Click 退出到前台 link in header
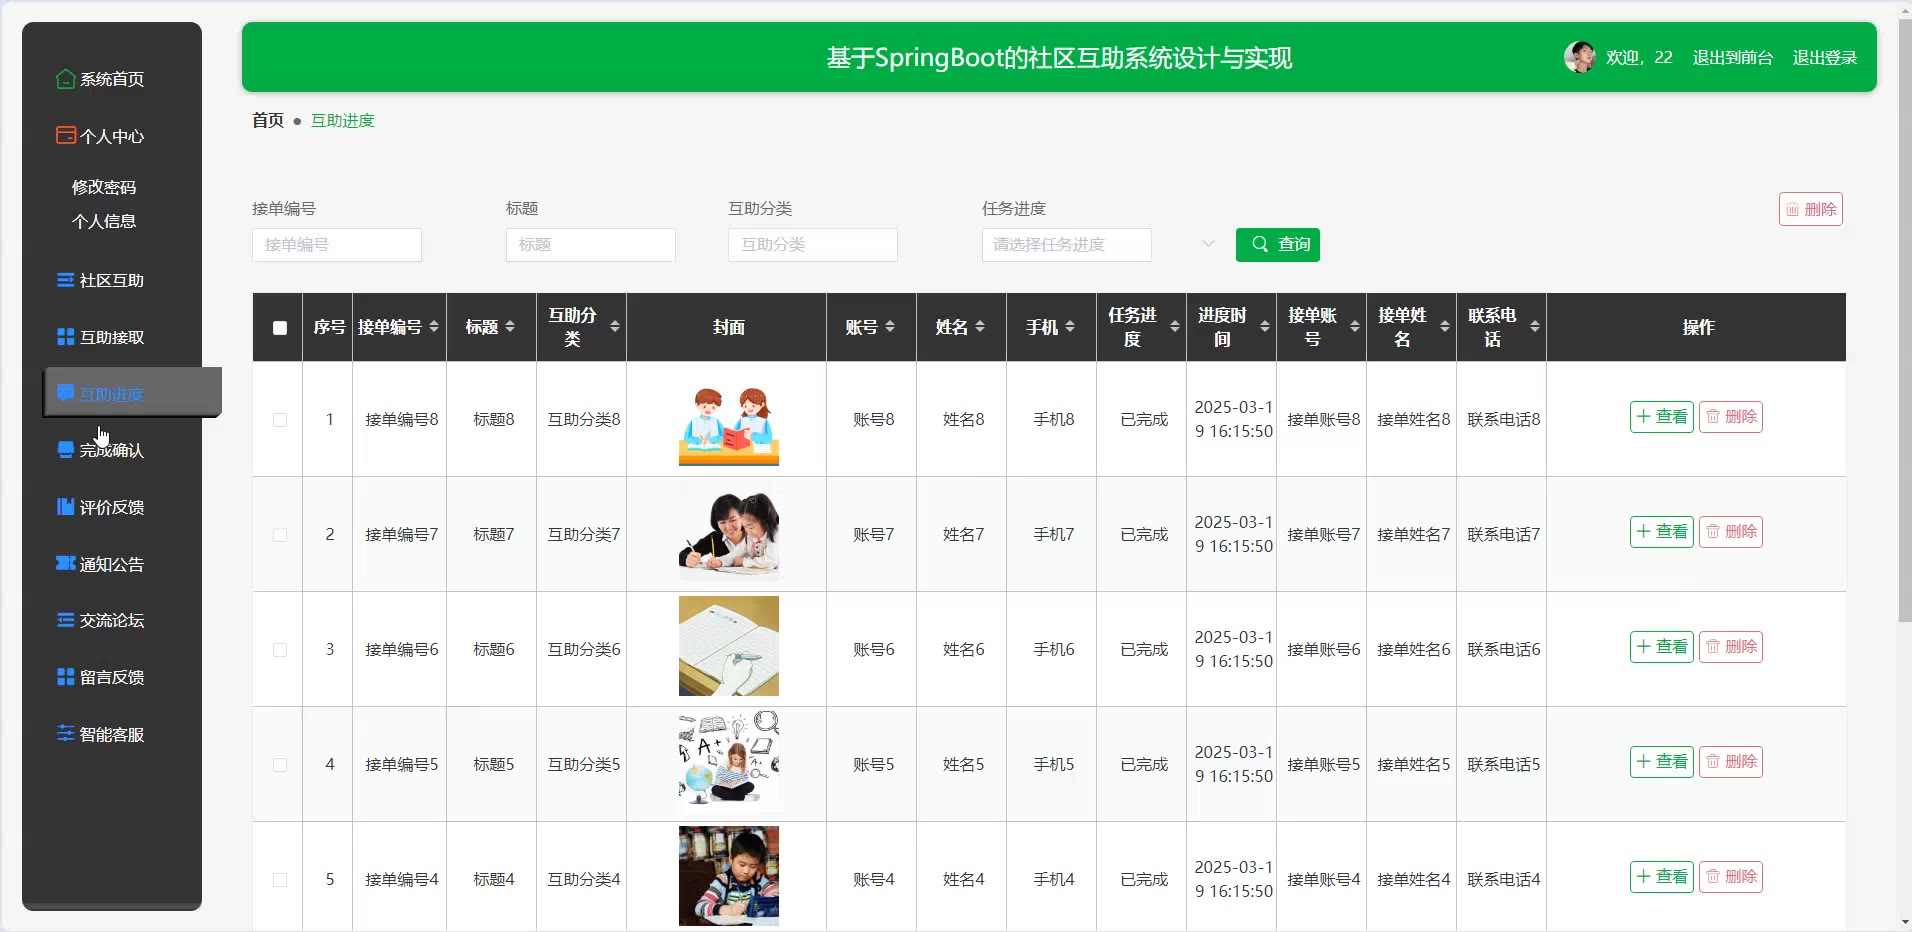The width and height of the screenshot is (1912, 932). (x=1732, y=58)
